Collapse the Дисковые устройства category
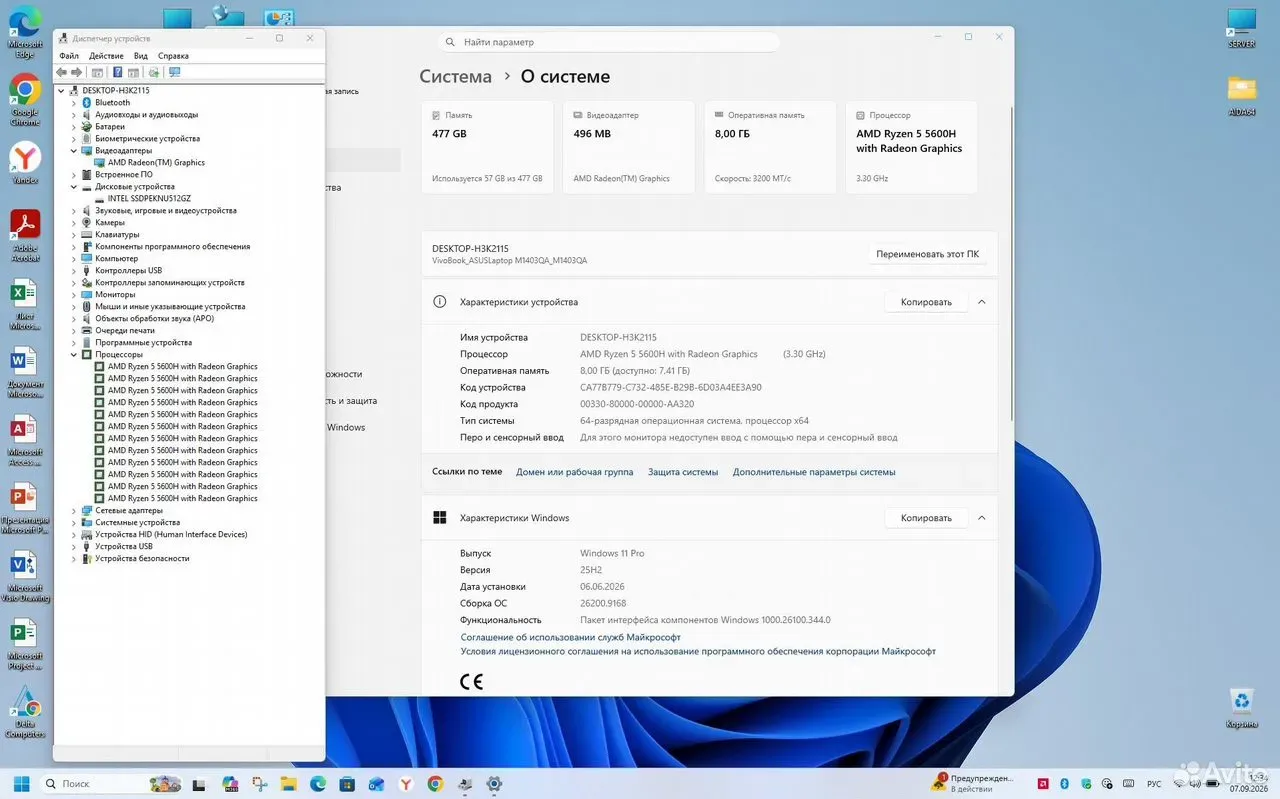 (73, 186)
